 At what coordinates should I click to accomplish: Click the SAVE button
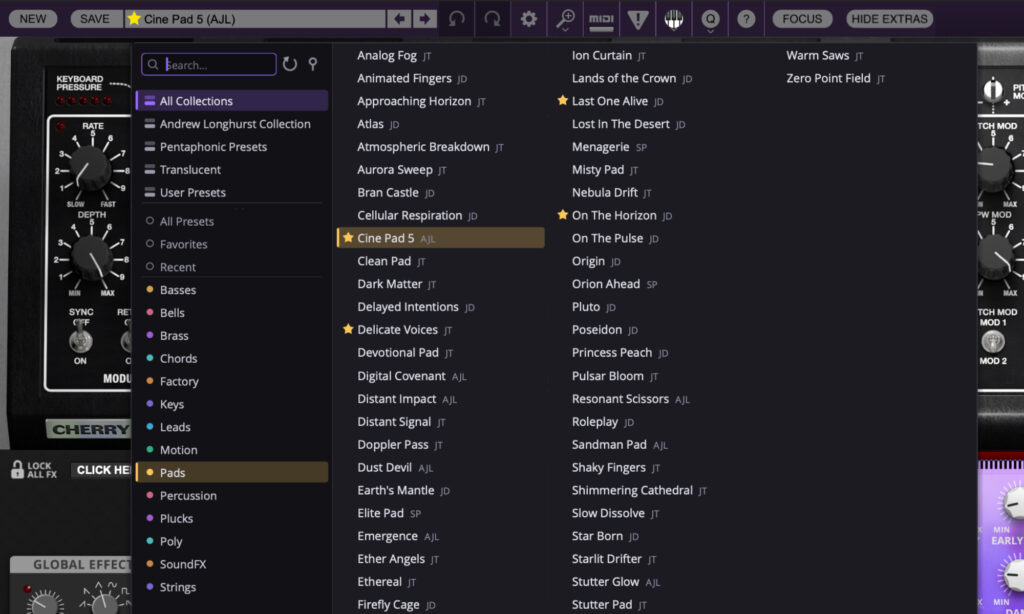coord(95,19)
